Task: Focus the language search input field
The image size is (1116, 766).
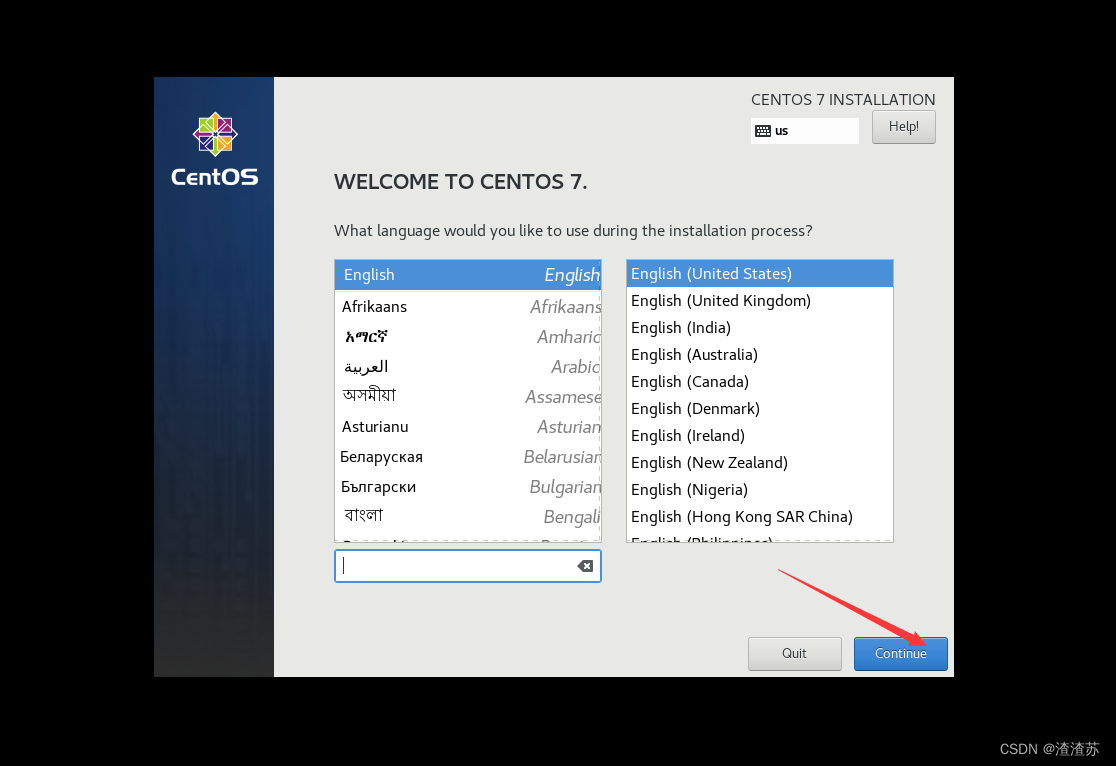Action: click(x=468, y=566)
